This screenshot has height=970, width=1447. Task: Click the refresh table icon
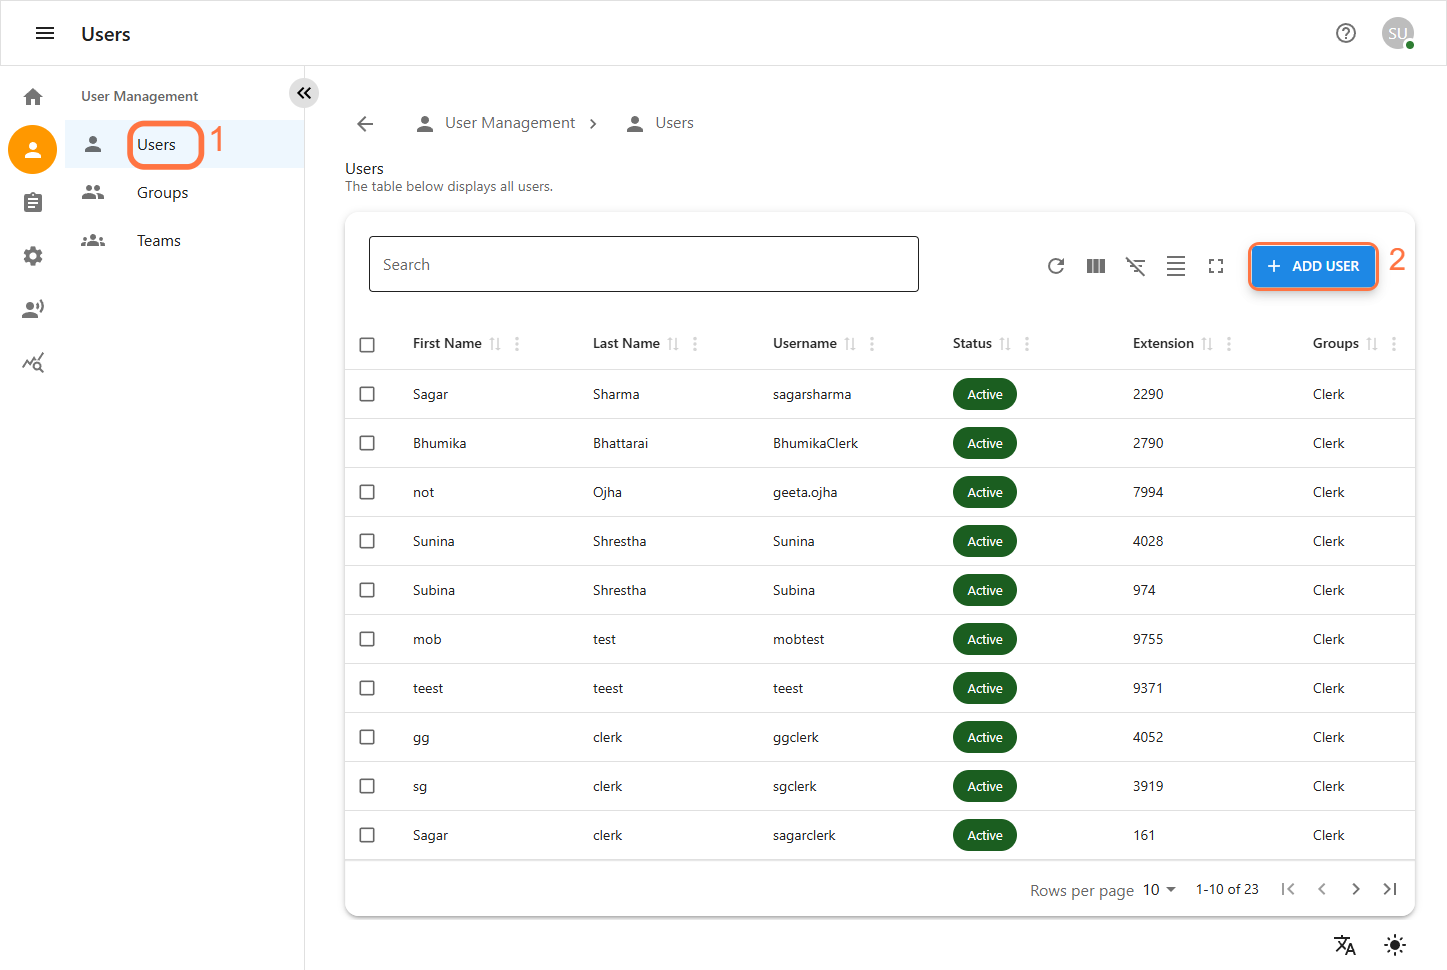(x=1056, y=266)
